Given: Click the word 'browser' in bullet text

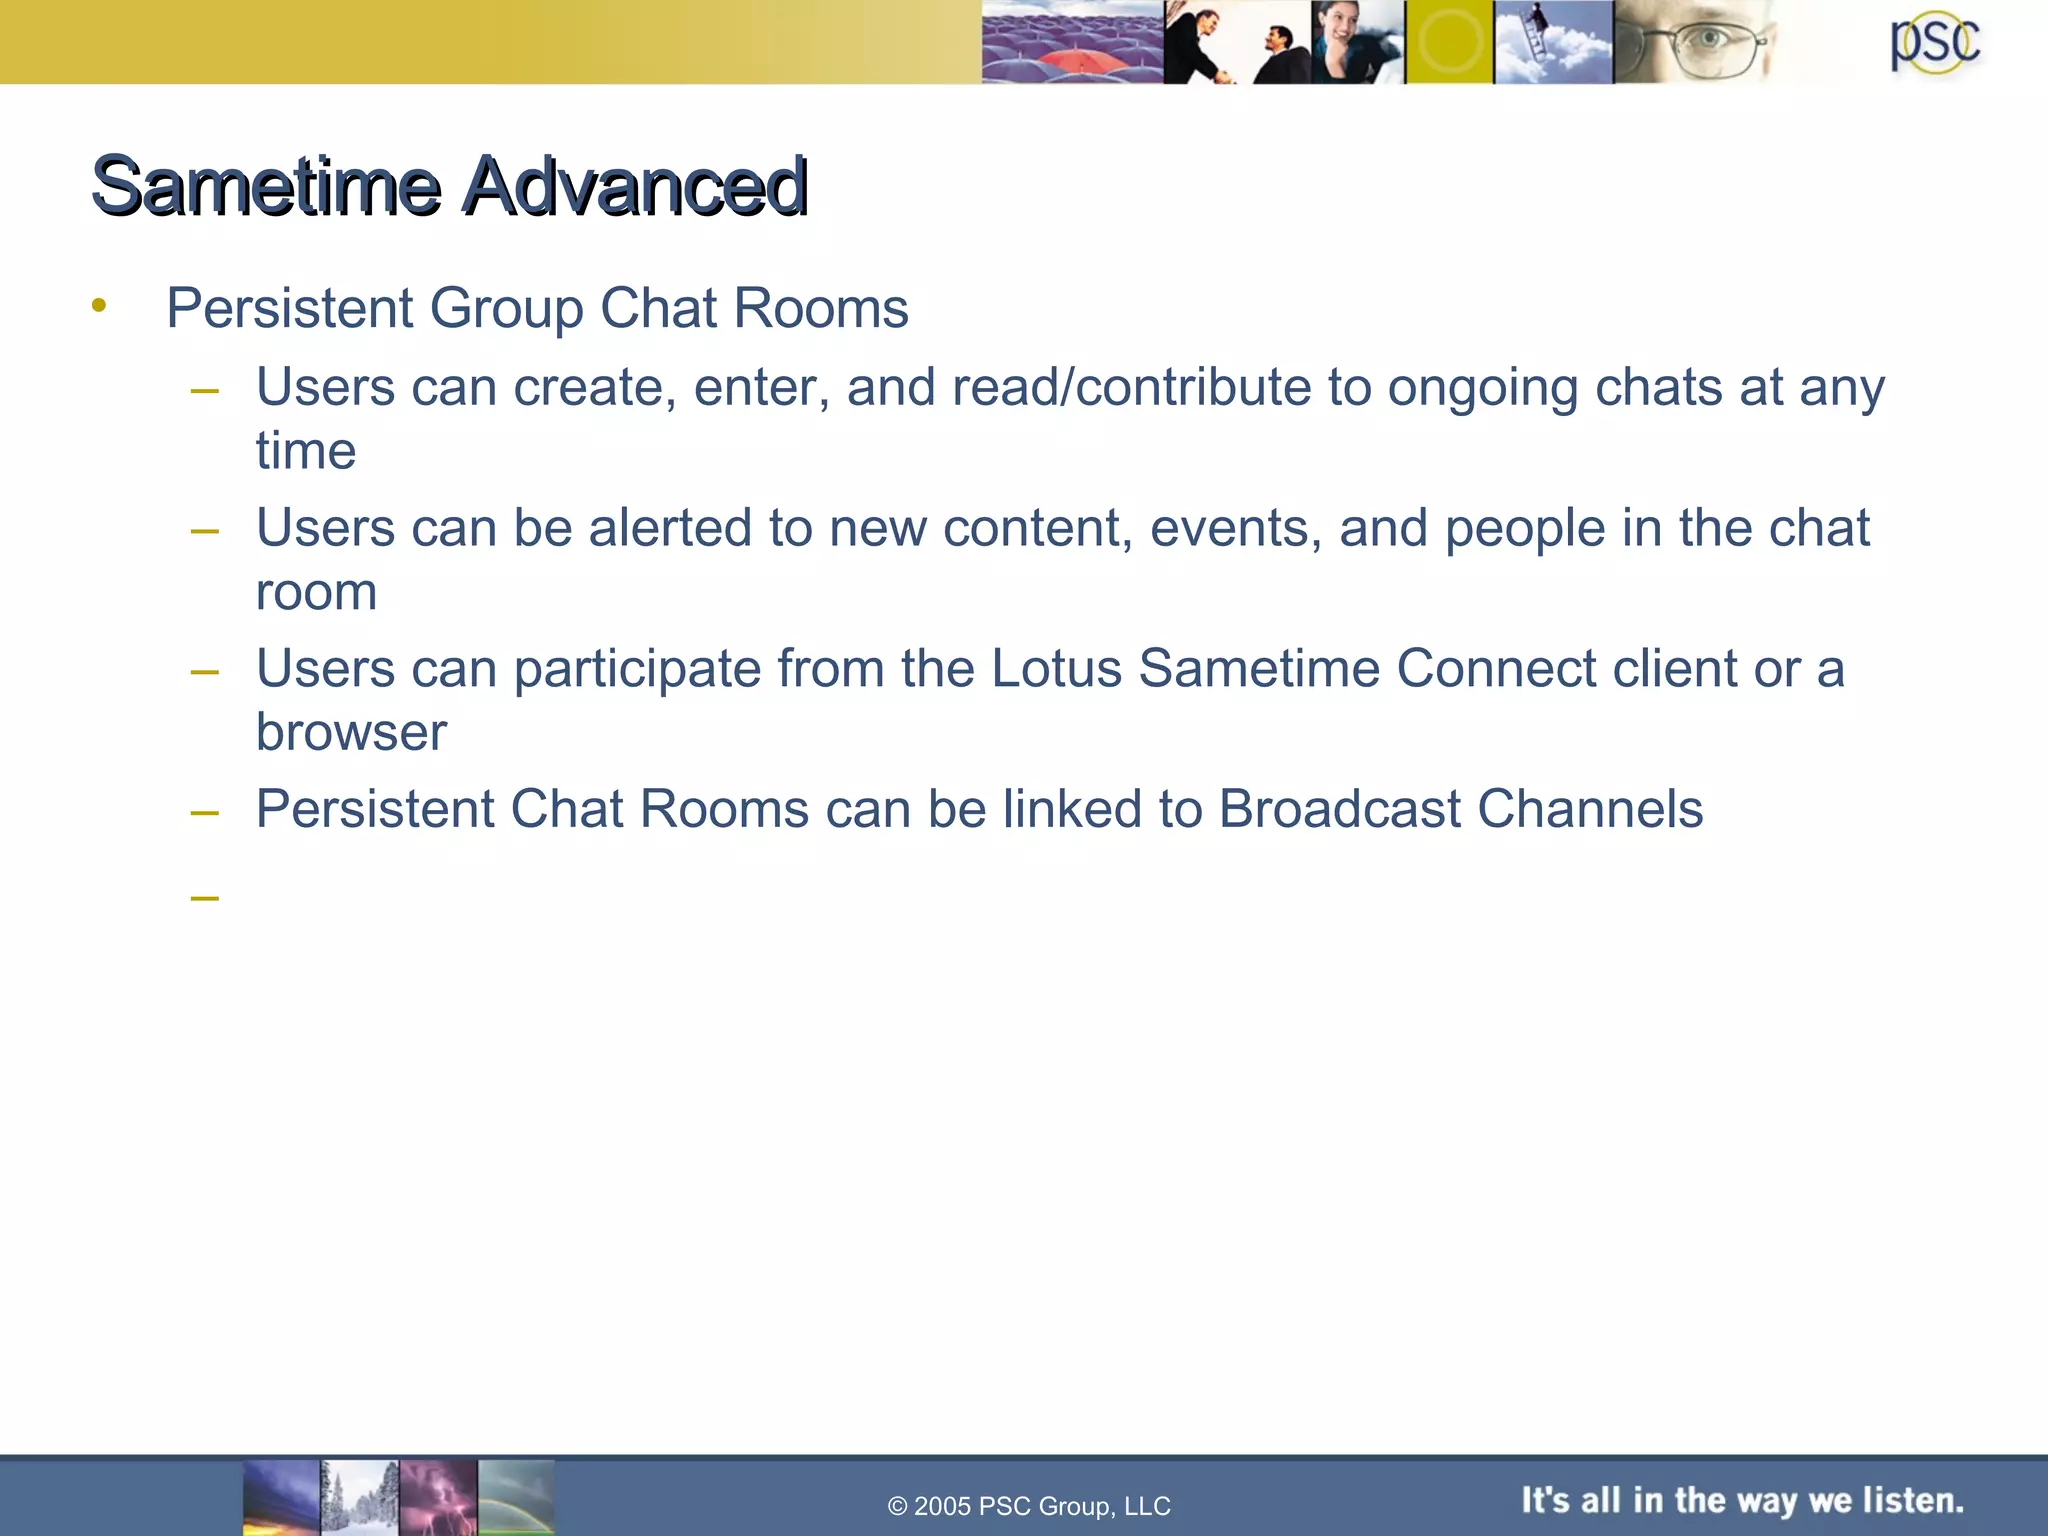Looking at the screenshot, I should [x=351, y=732].
